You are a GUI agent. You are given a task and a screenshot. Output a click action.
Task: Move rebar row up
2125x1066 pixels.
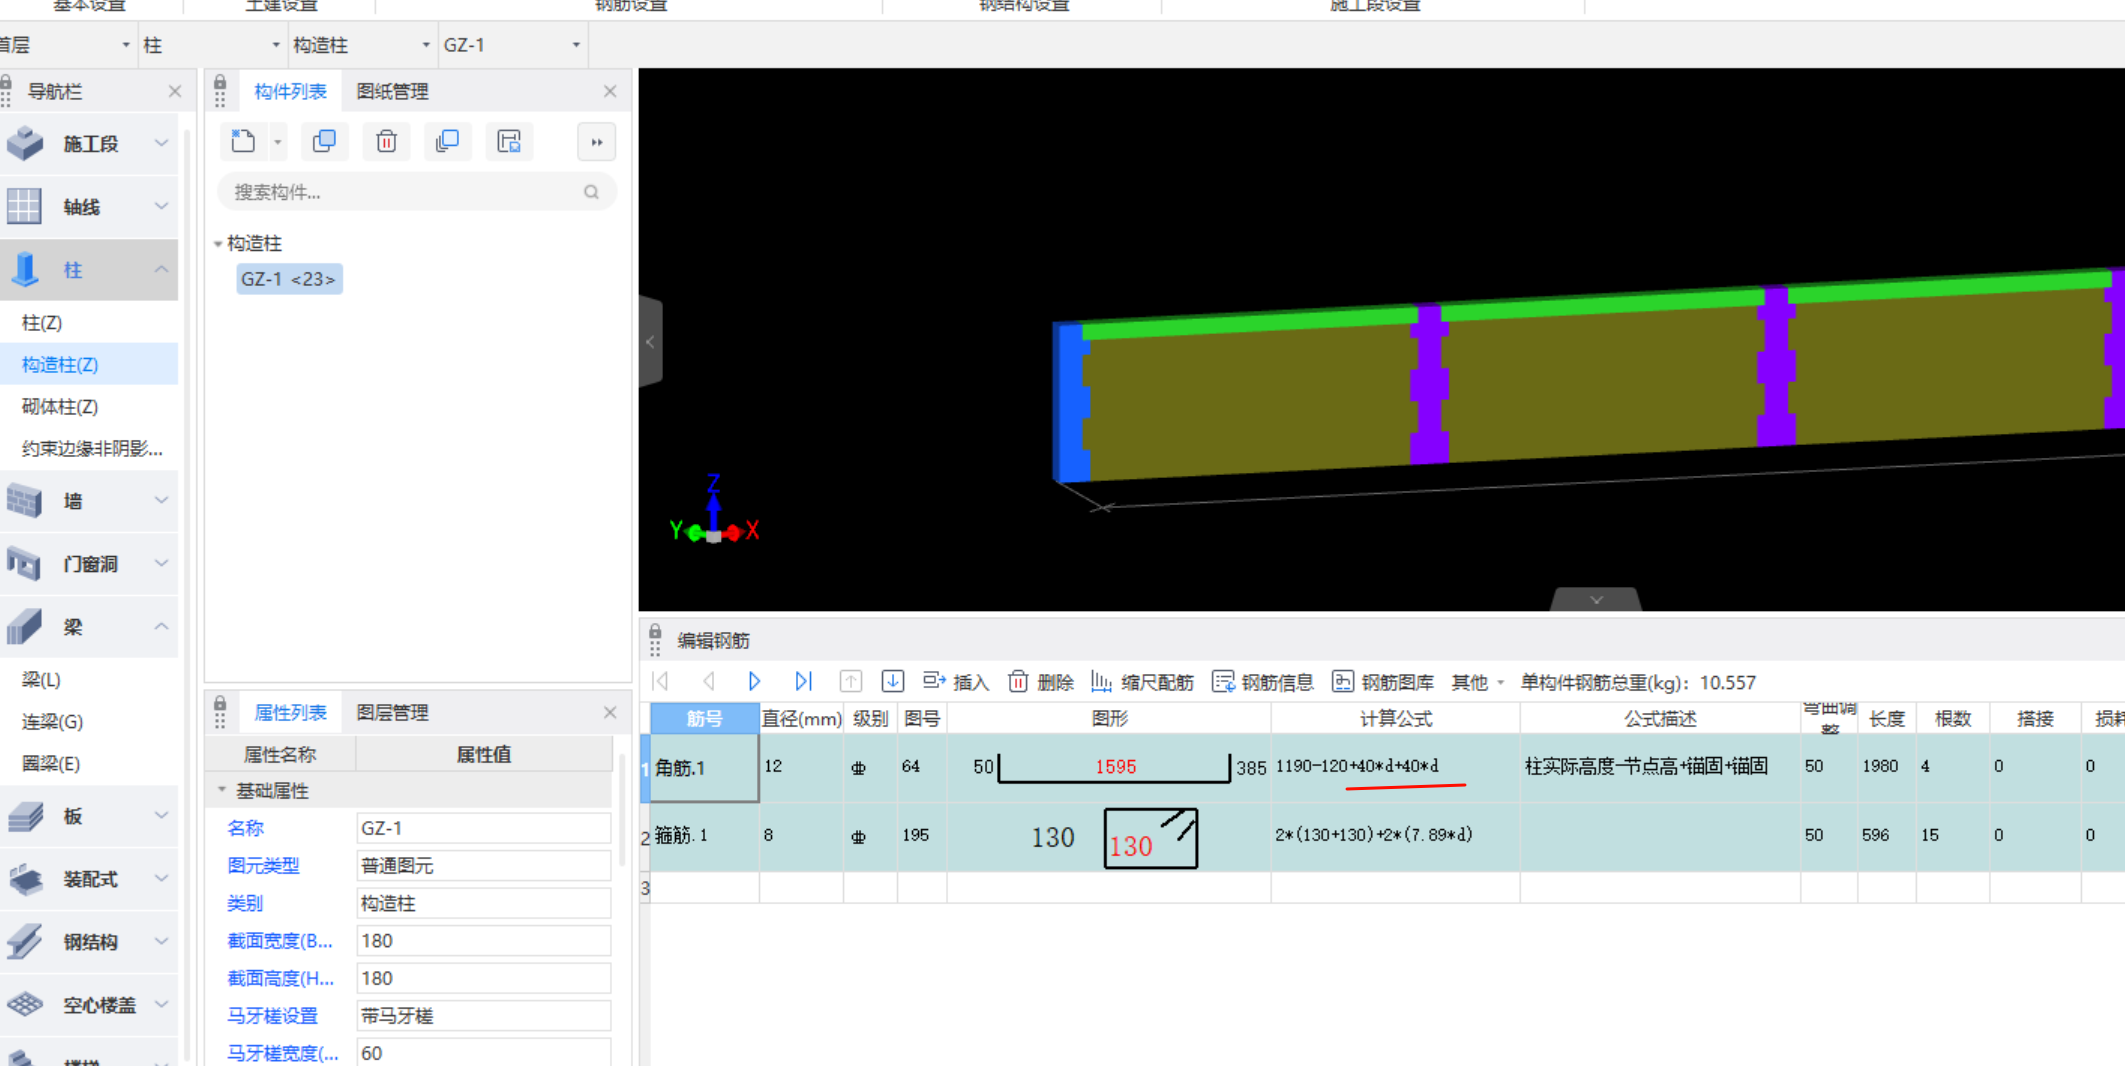click(850, 681)
